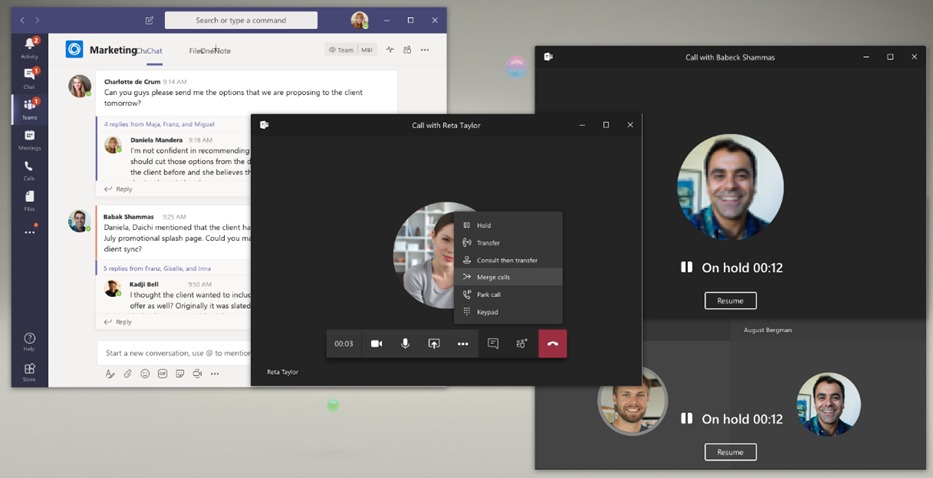This screenshot has width=933, height=478.
Task: Click the Search or type a command box
Action: click(x=241, y=20)
